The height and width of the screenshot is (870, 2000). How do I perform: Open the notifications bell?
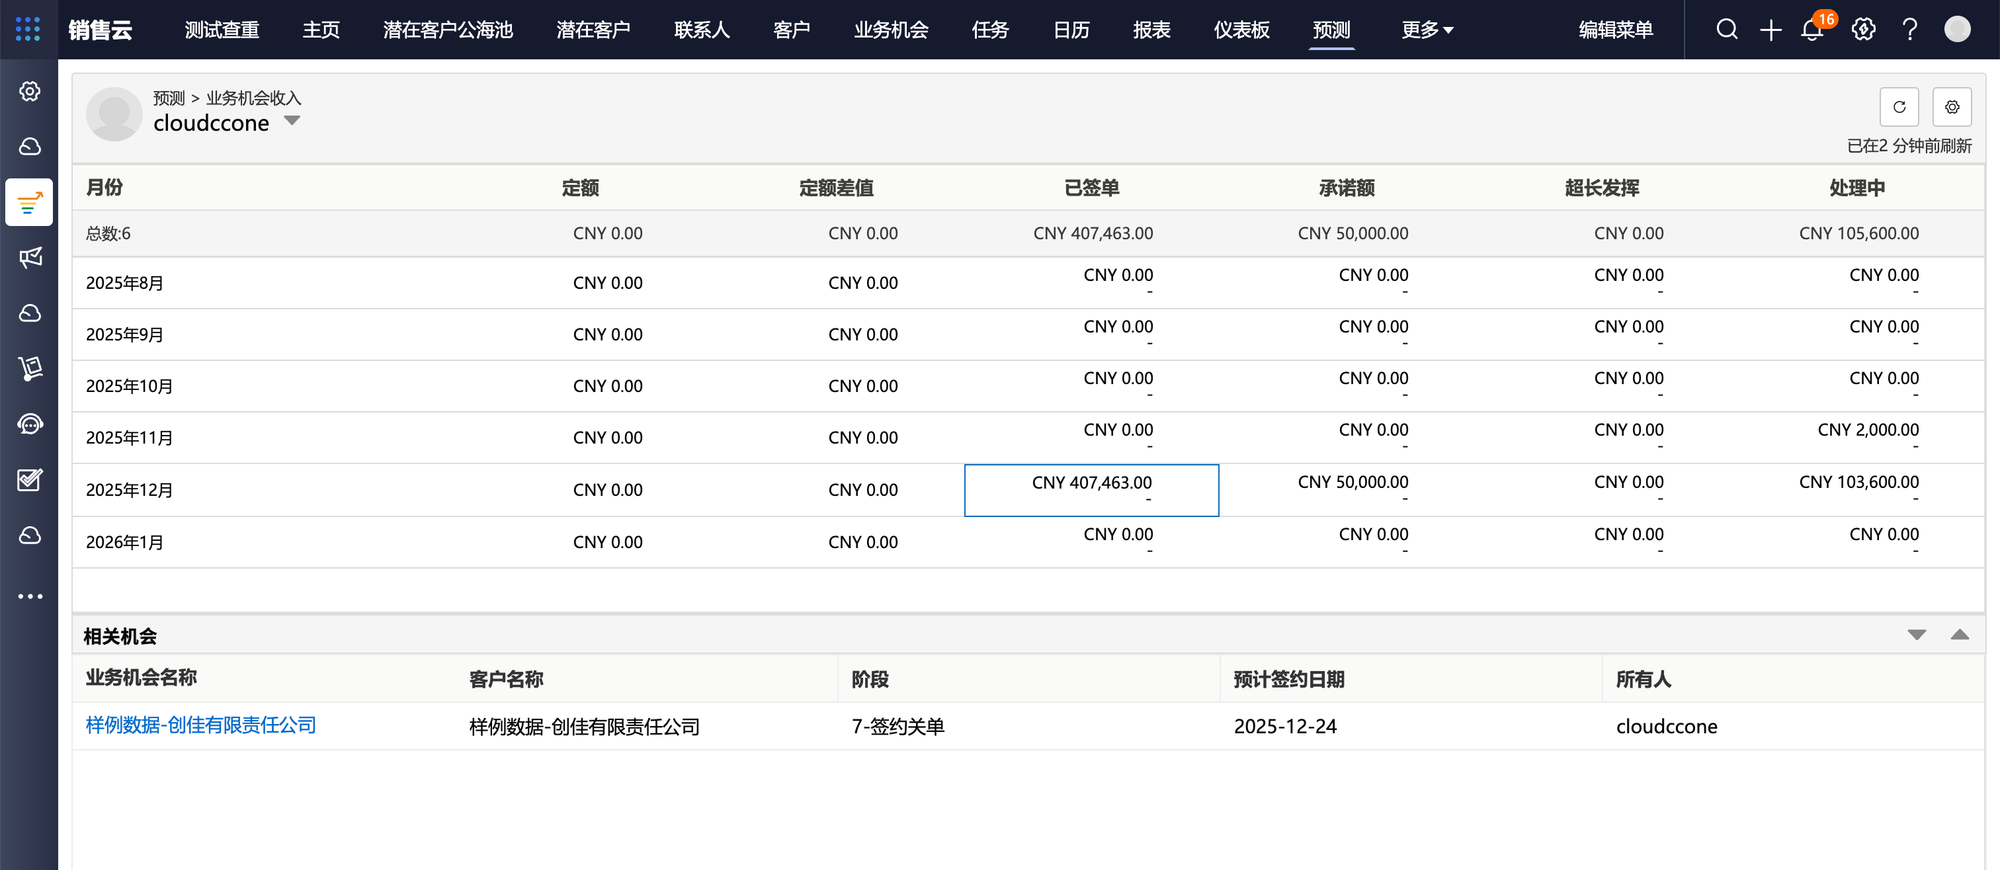pyautogui.click(x=1812, y=30)
